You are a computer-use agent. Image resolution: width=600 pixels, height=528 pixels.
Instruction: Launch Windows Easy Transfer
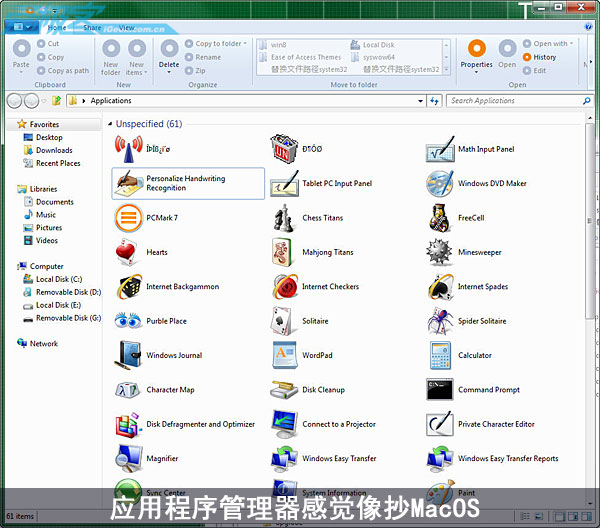coord(323,458)
